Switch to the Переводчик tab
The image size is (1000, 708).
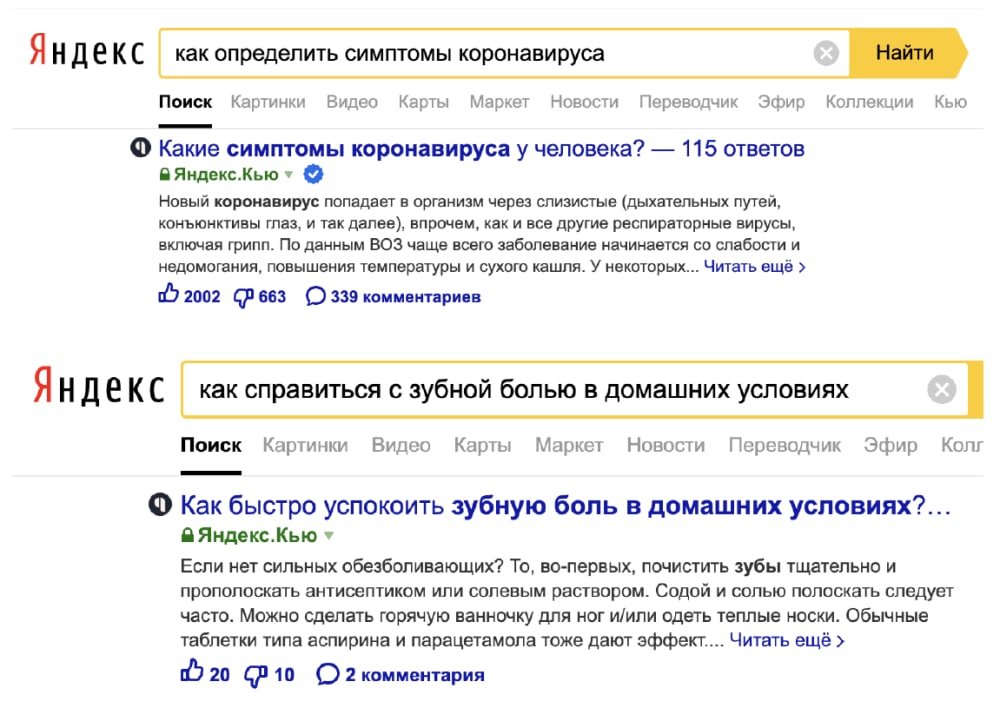(x=689, y=101)
